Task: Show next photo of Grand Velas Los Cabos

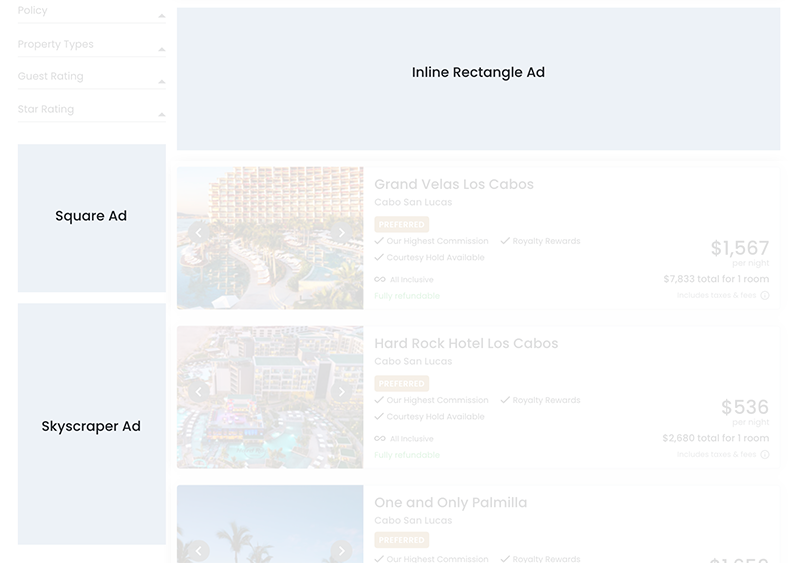Action: coord(341,233)
